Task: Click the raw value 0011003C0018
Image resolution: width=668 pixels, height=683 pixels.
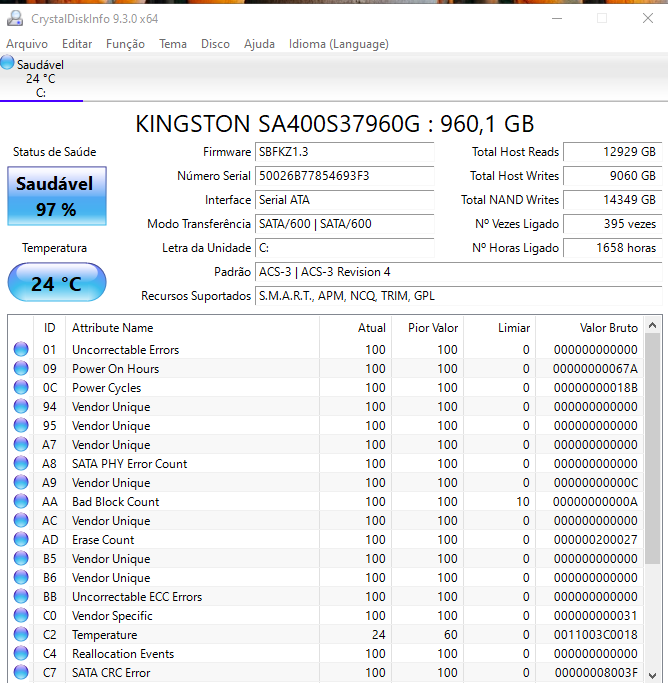Action: coord(596,635)
